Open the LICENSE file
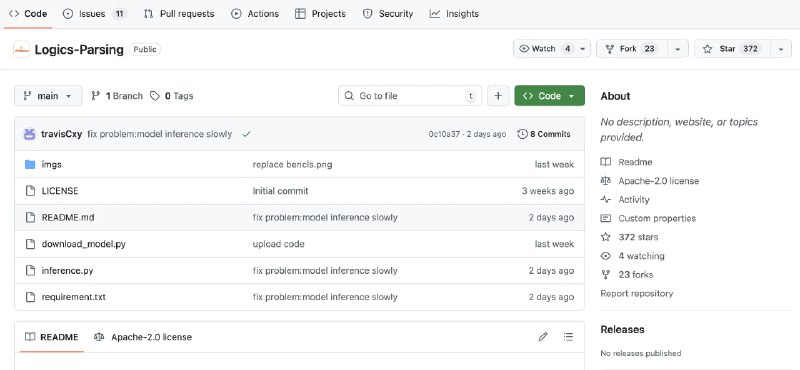The height and width of the screenshot is (370, 800). pyautogui.click(x=60, y=191)
